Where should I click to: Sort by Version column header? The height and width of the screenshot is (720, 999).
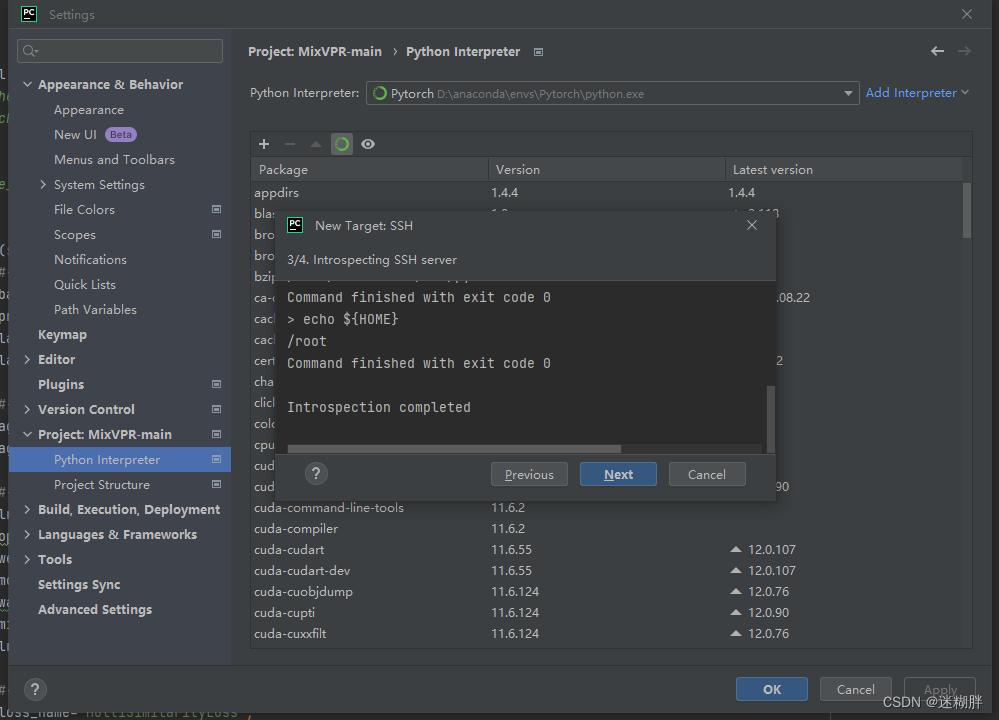(607, 169)
